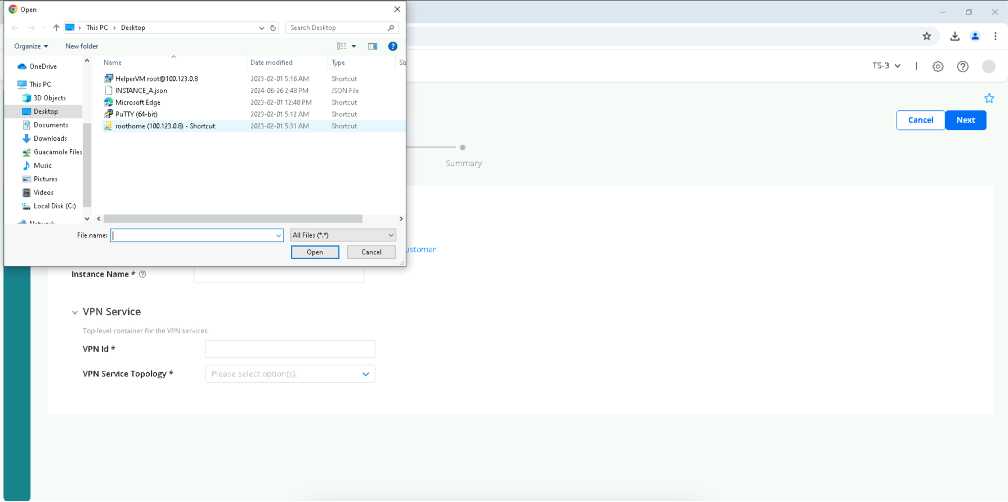Select the INSTANCE_A.json file
The width and height of the screenshot is (1008, 502).
pyautogui.click(x=141, y=91)
